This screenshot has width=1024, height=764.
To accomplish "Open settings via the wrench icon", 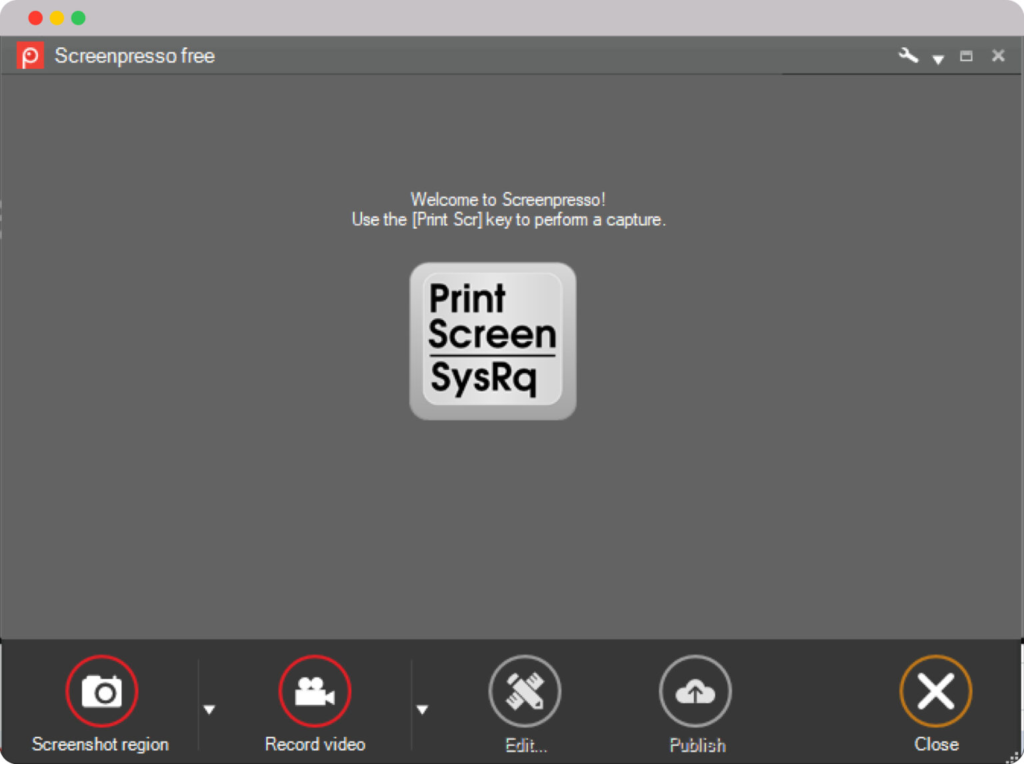I will pos(908,56).
